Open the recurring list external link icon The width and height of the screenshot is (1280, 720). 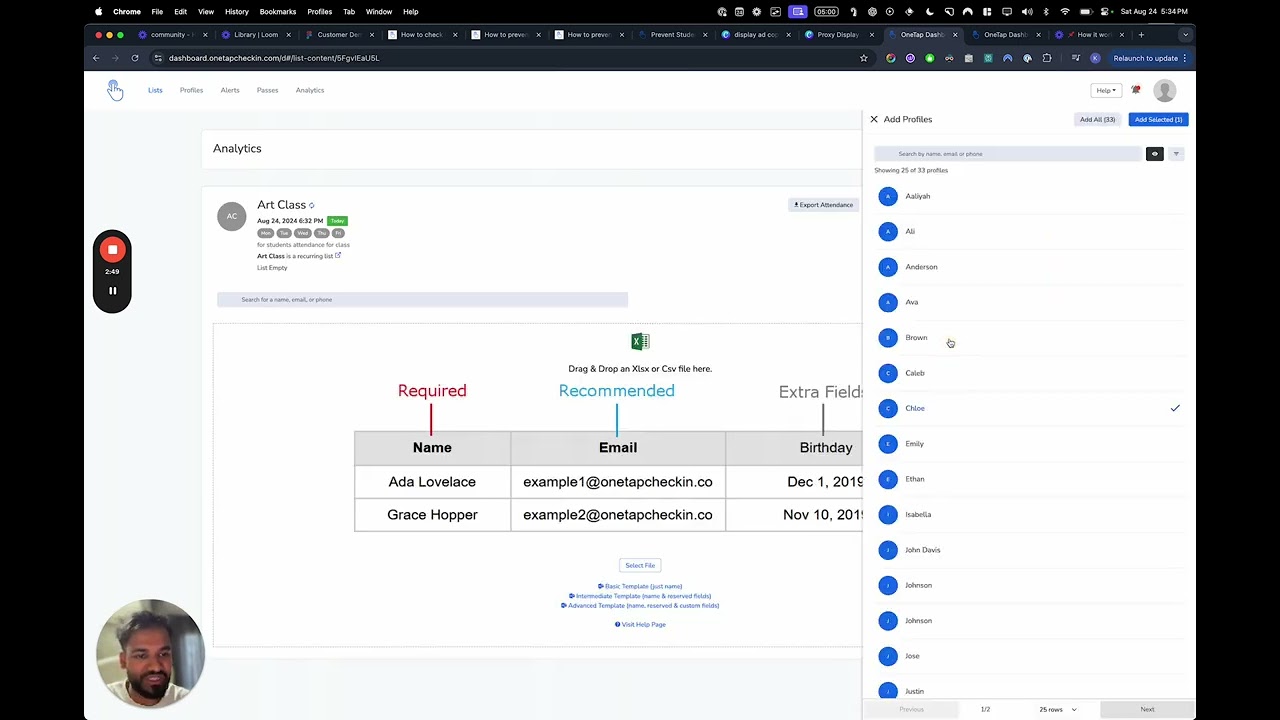pos(338,255)
